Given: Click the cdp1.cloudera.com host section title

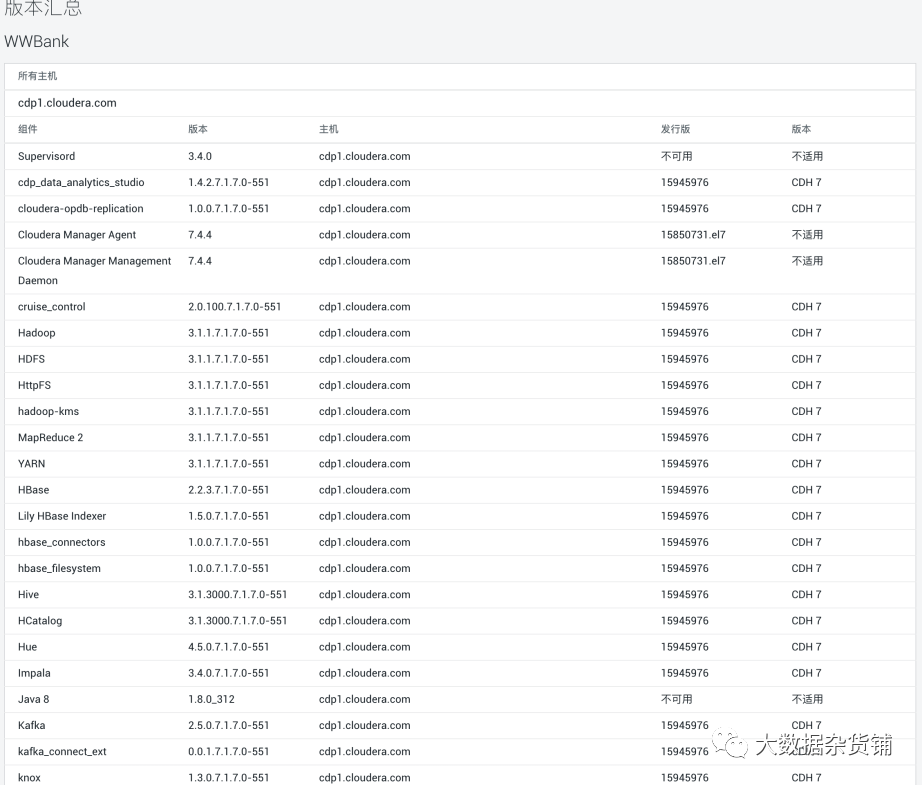Looking at the screenshot, I should point(67,103).
